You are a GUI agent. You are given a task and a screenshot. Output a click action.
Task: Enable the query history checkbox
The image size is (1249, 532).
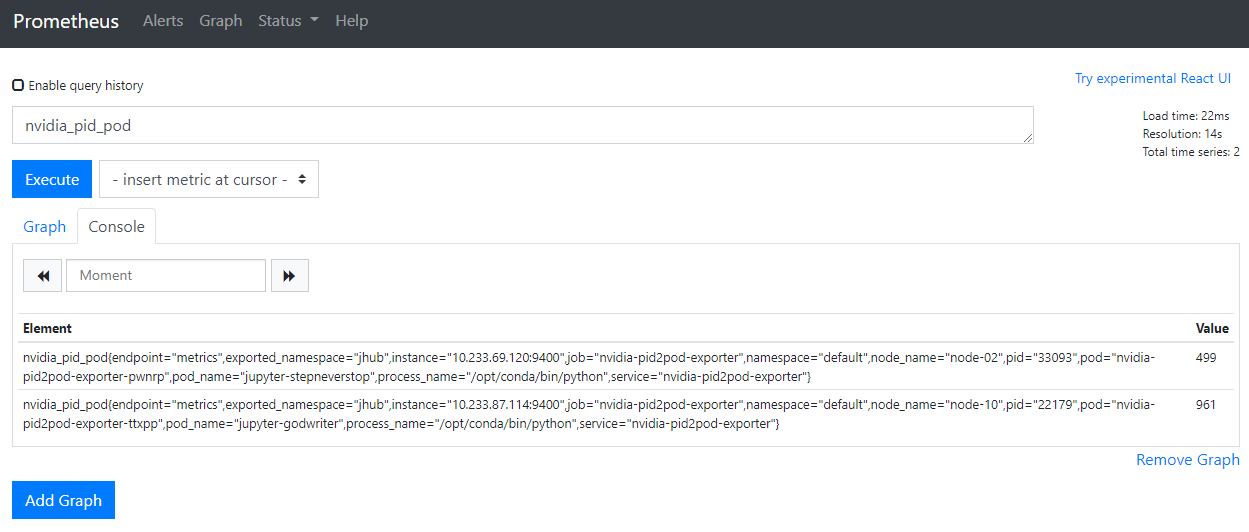(x=18, y=85)
